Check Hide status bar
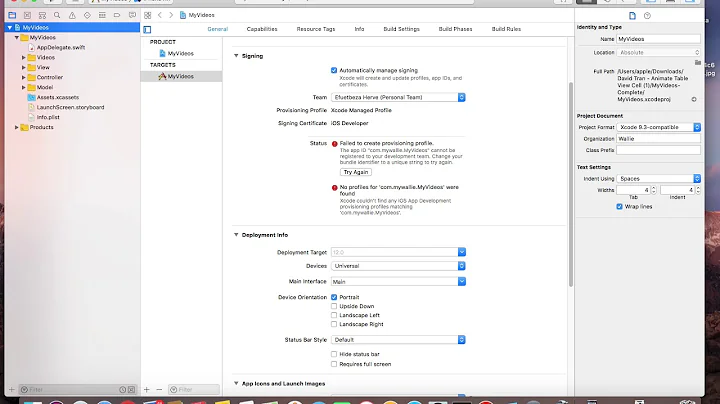Image resolution: width=720 pixels, height=404 pixels. point(334,354)
